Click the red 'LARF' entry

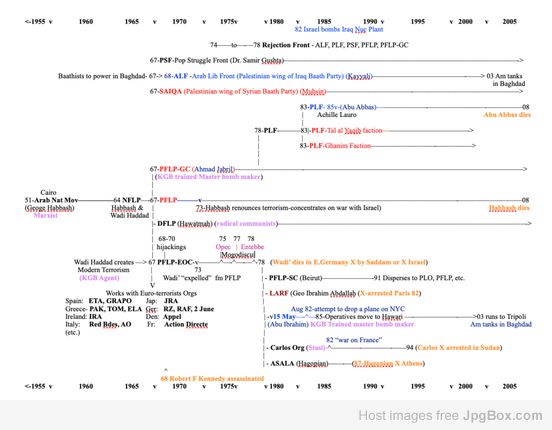coord(279,293)
